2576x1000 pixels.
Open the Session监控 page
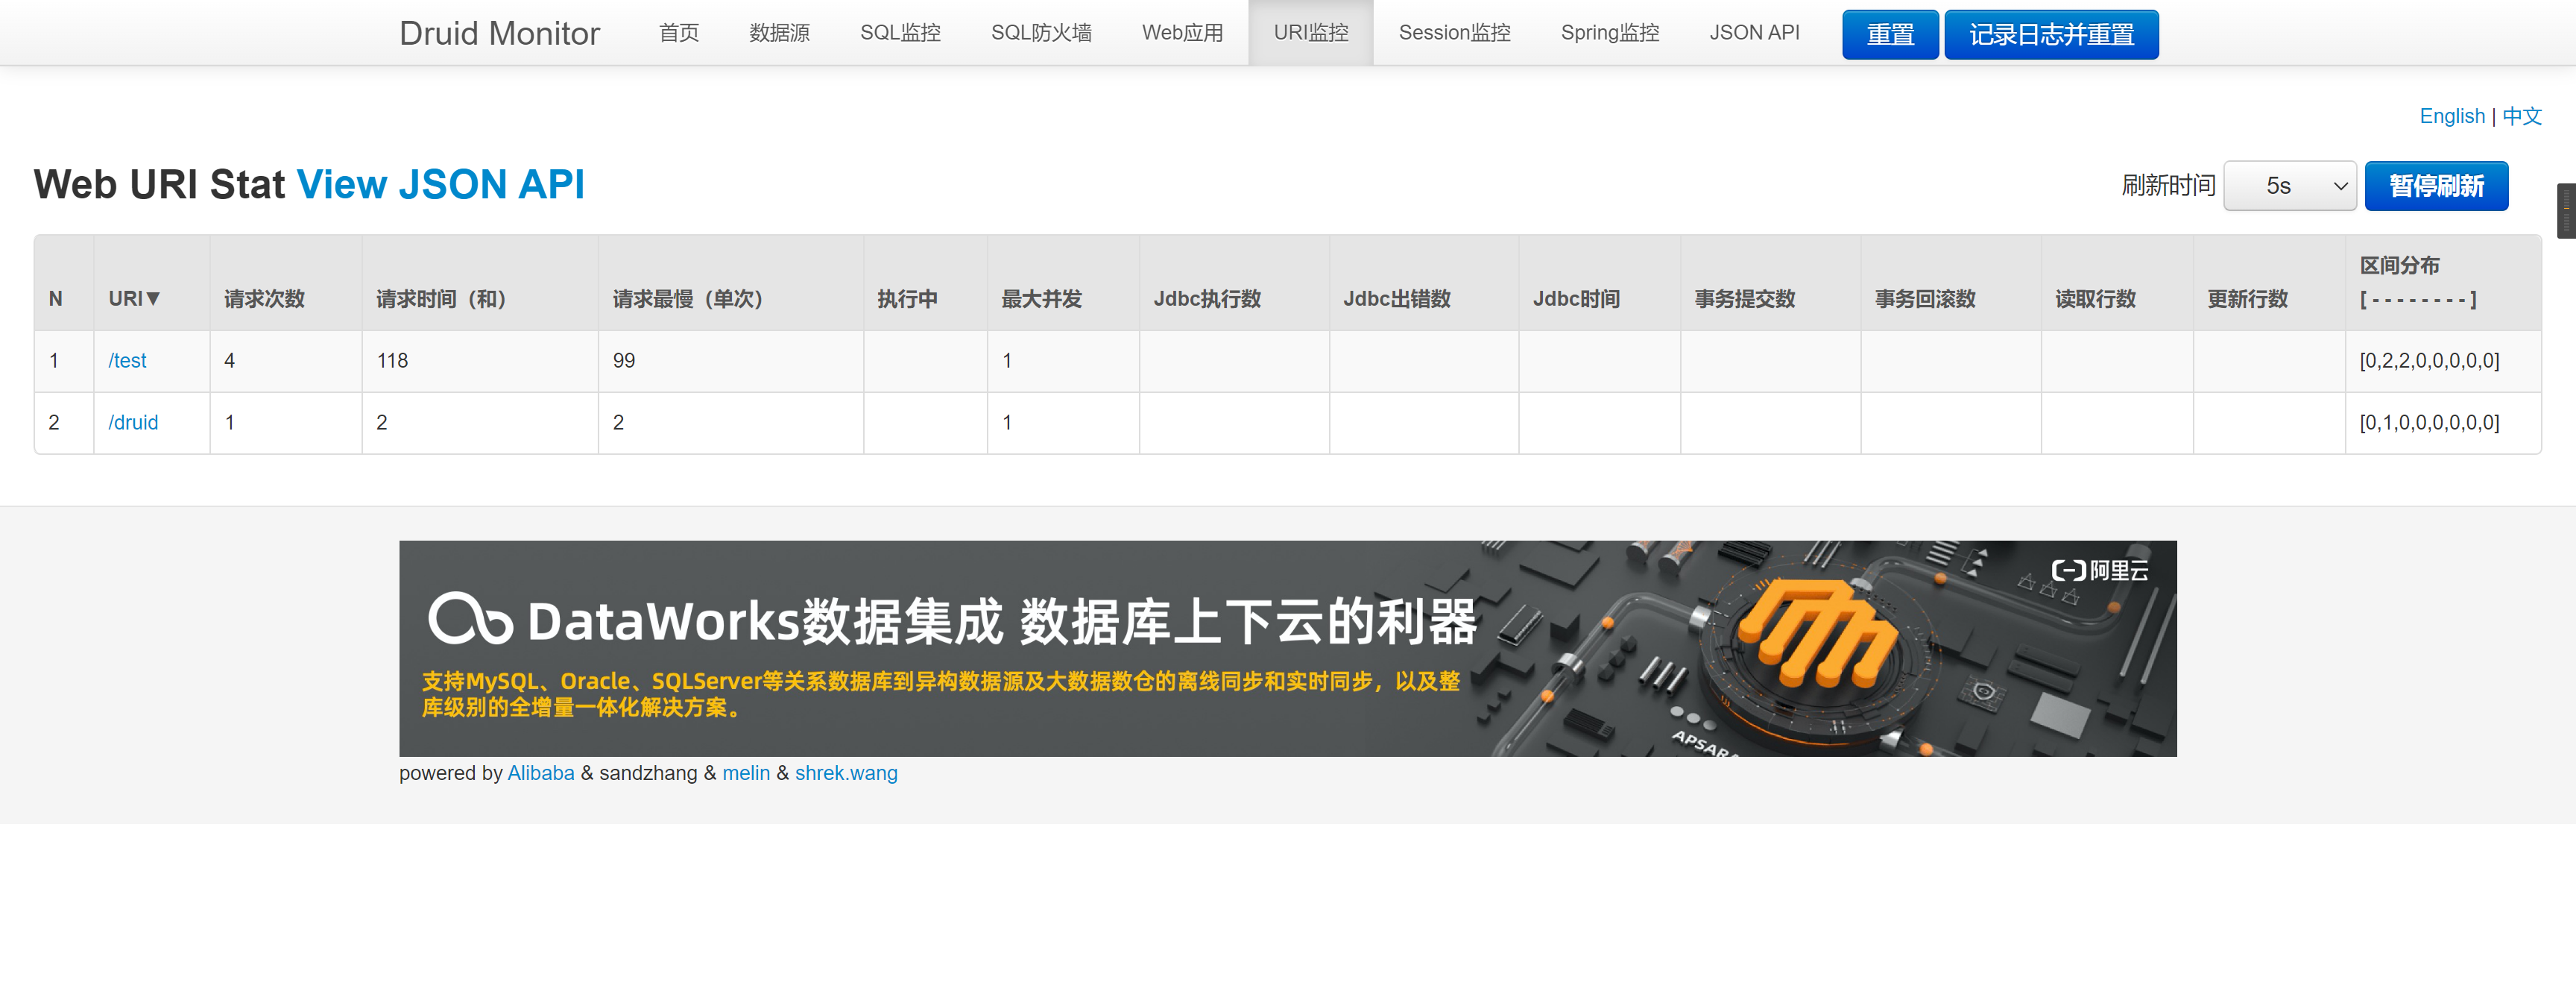(1454, 33)
